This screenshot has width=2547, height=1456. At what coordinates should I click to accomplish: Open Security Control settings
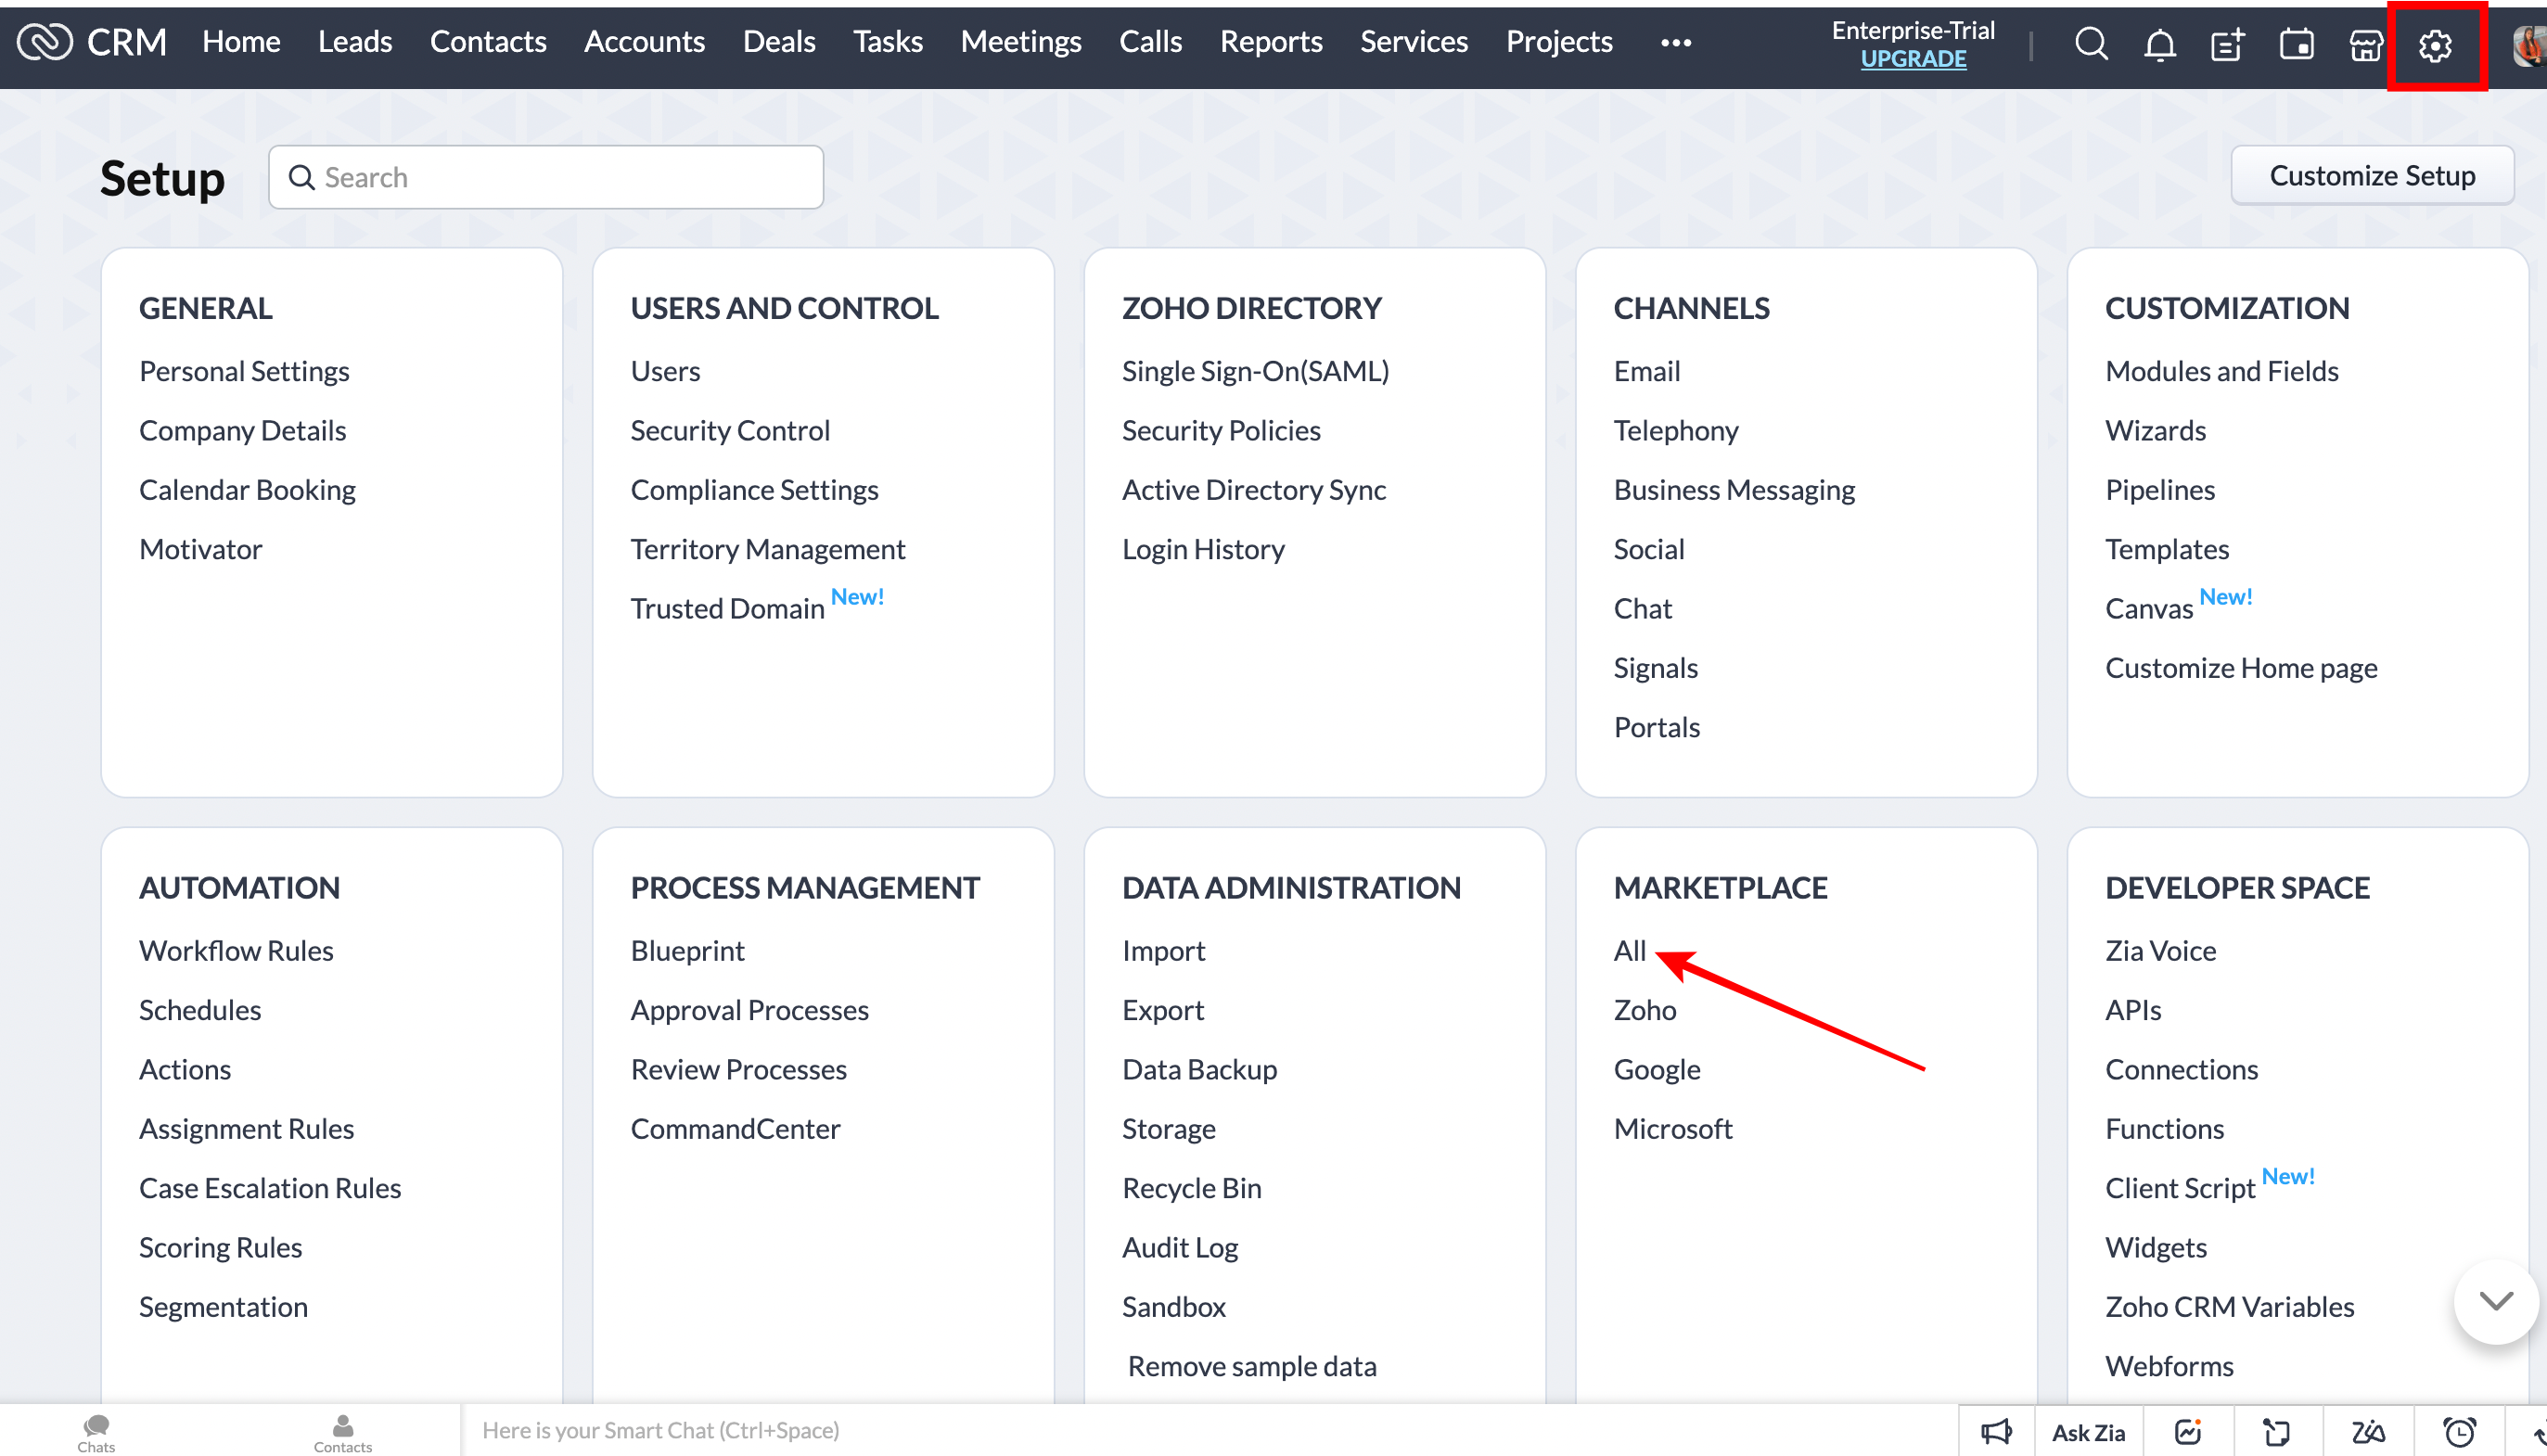pyautogui.click(x=730, y=430)
